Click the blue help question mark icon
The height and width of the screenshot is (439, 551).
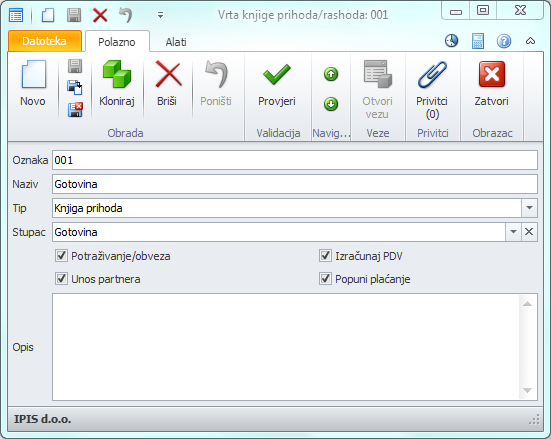coord(504,41)
